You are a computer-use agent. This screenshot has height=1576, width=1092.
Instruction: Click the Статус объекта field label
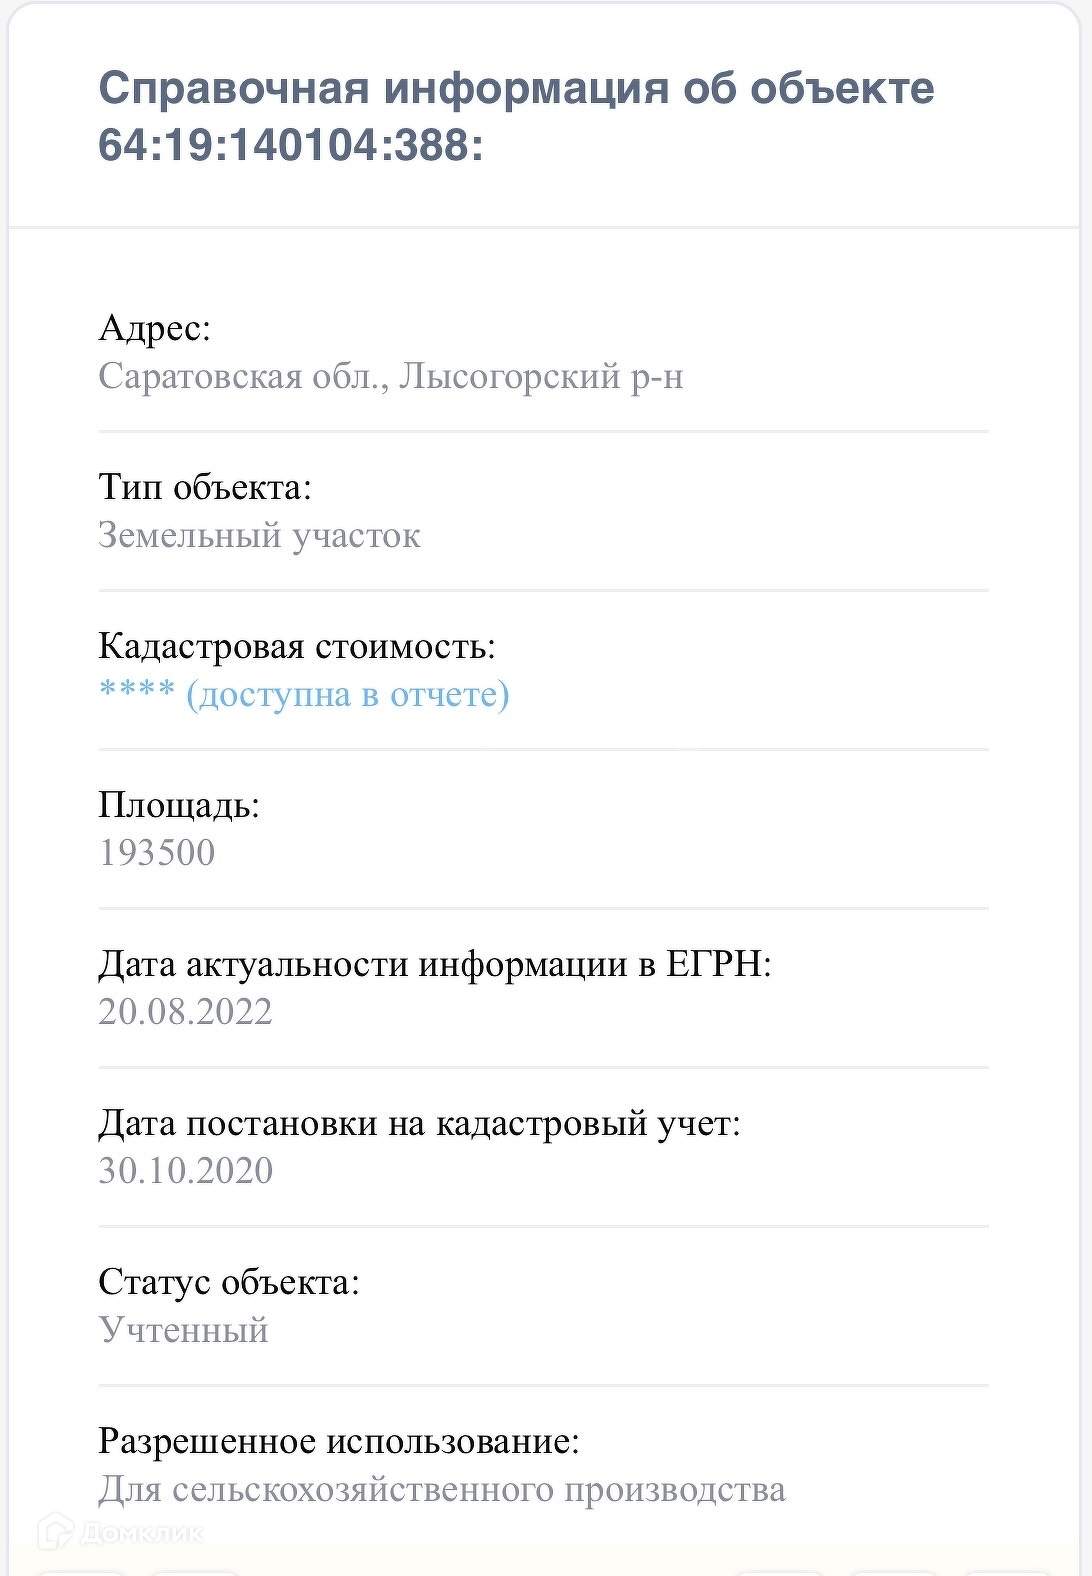(x=229, y=1282)
